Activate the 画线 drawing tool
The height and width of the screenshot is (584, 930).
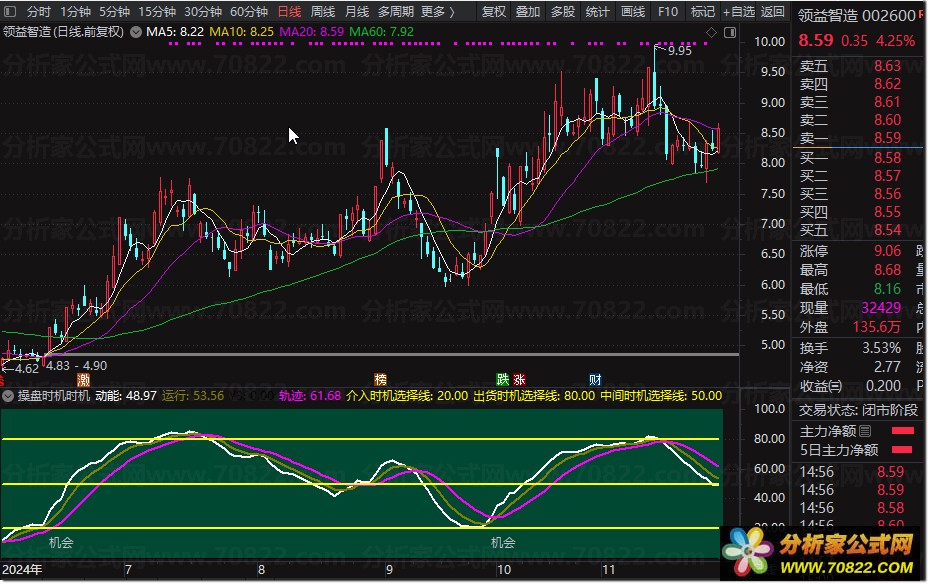point(633,11)
